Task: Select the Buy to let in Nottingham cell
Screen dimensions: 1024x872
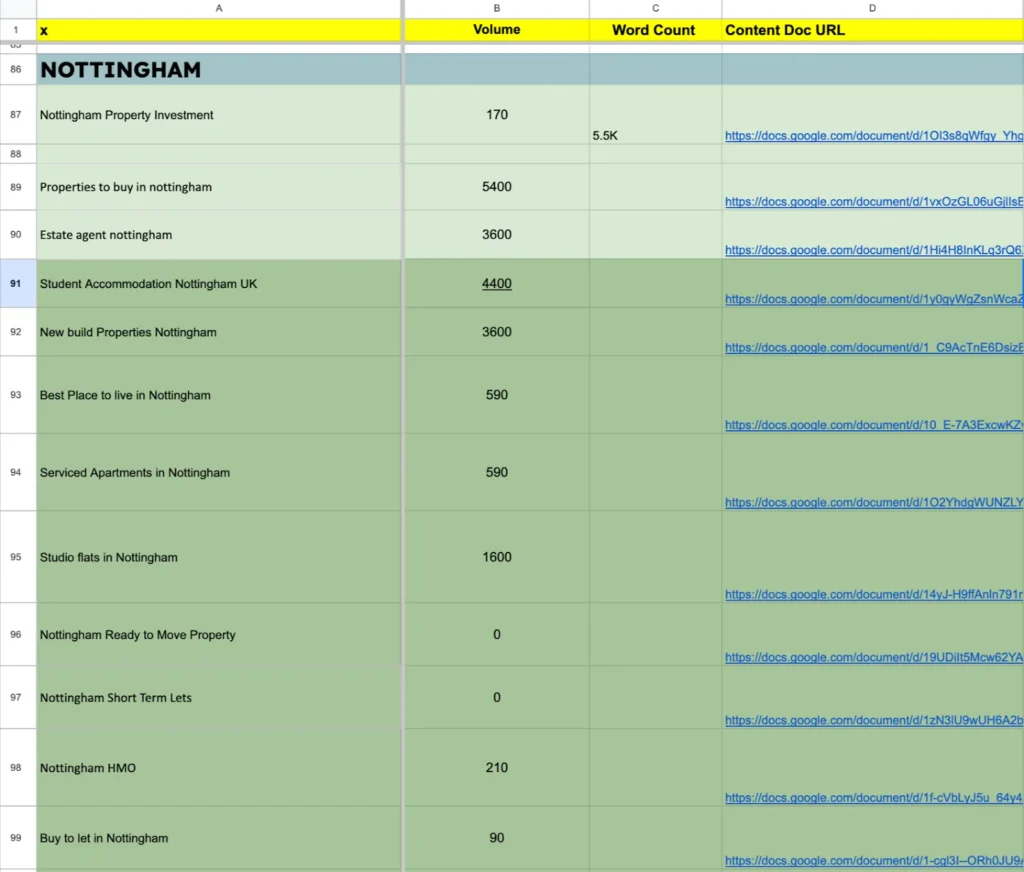Action: (219, 838)
